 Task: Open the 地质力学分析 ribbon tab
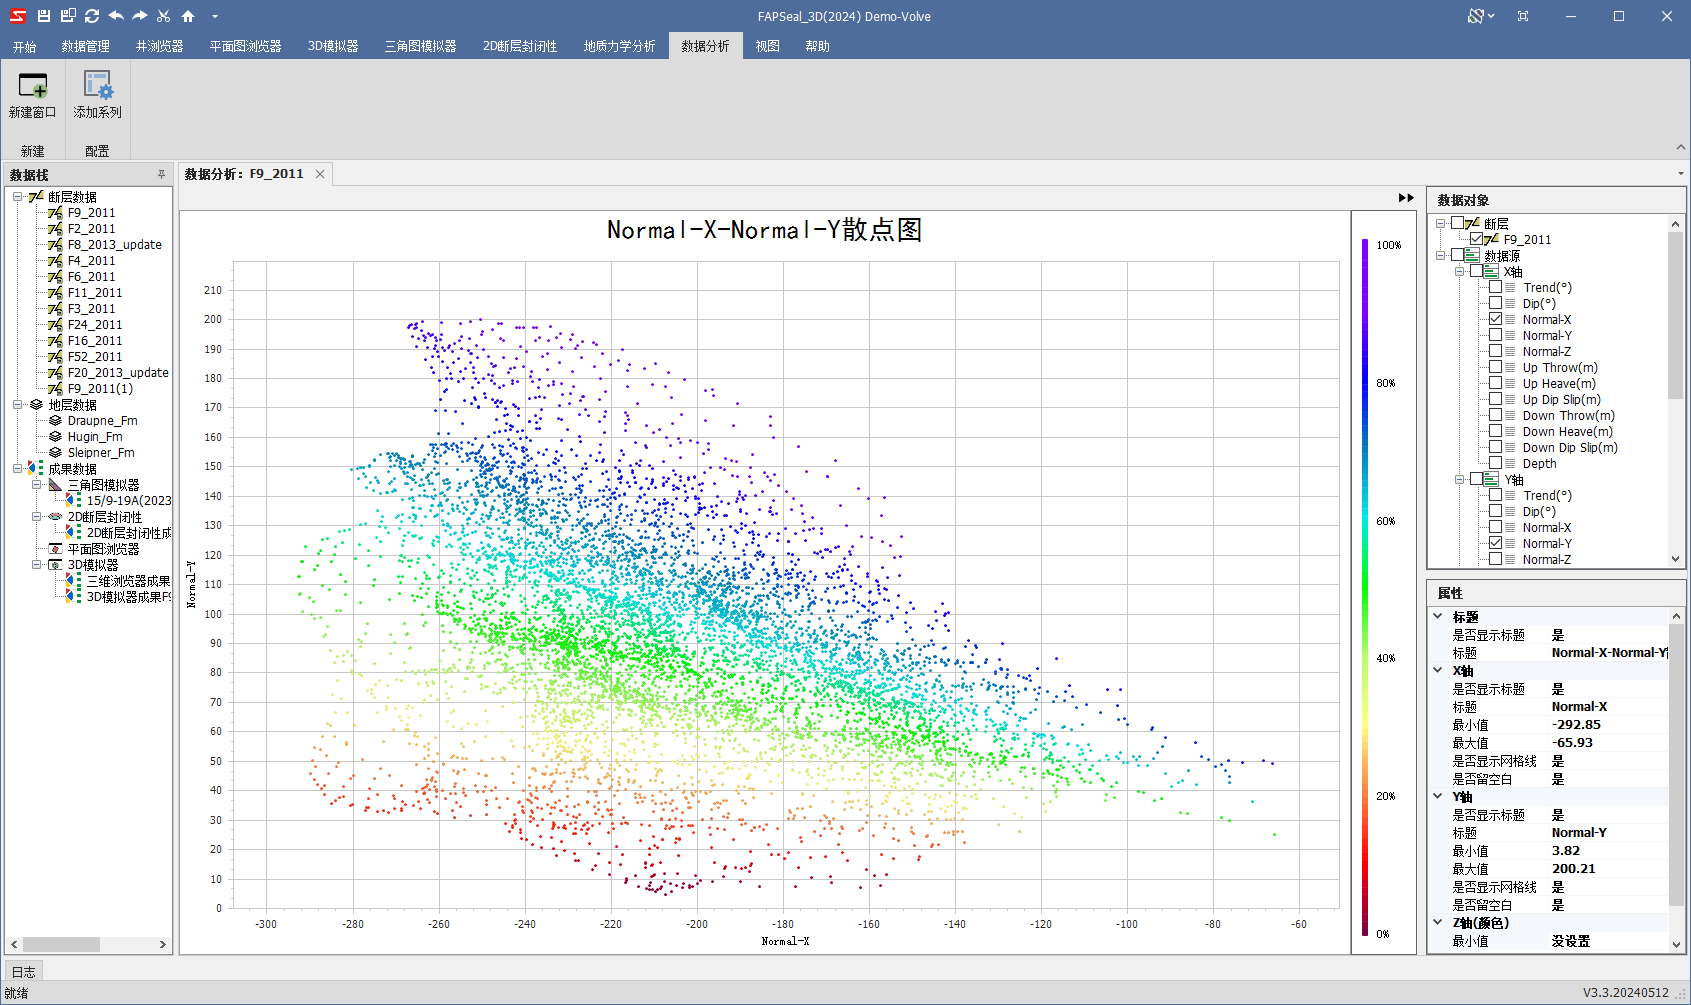620,46
